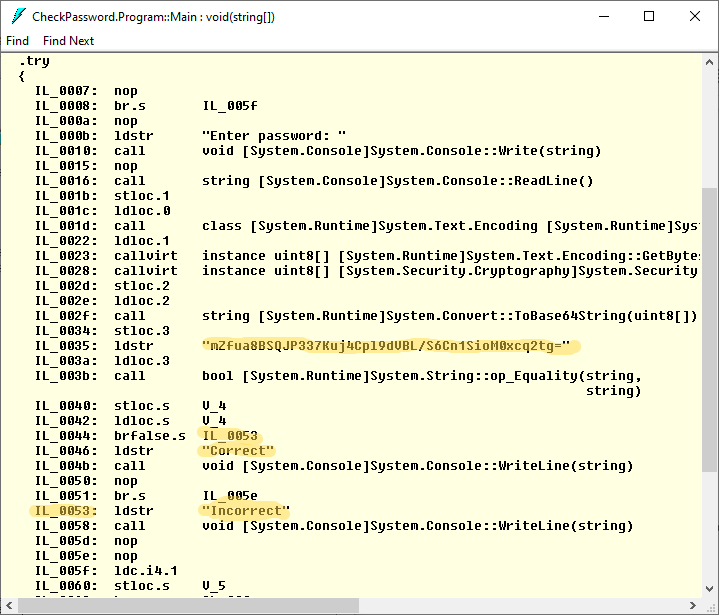
Task: Open the Find menu
Action: pos(17,41)
